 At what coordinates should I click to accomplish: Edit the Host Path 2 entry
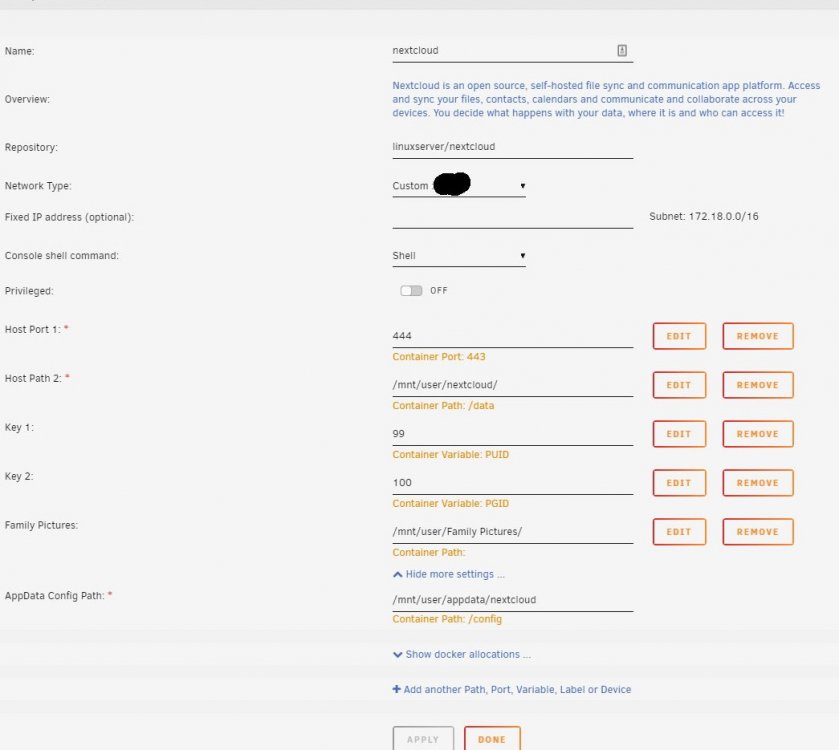[679, 385]
